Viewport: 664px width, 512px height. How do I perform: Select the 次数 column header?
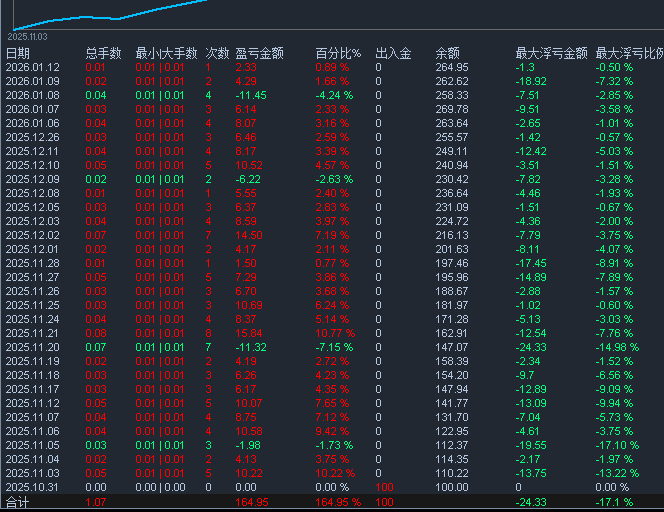216,53
